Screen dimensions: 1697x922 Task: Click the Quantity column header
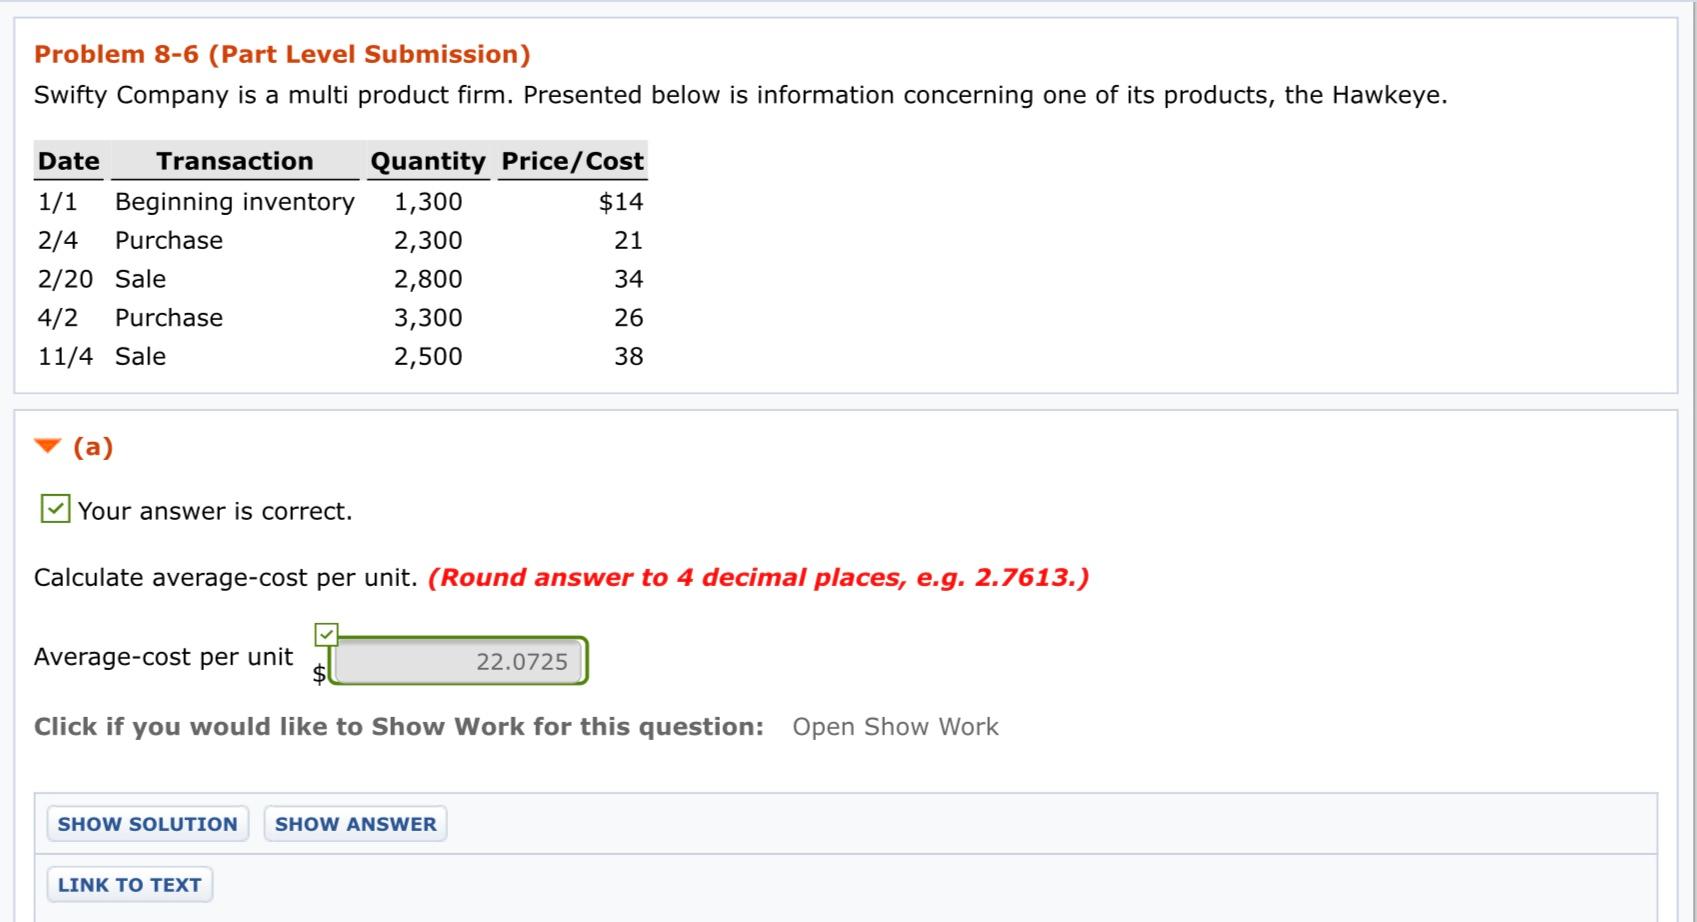[x=427, y=160]
